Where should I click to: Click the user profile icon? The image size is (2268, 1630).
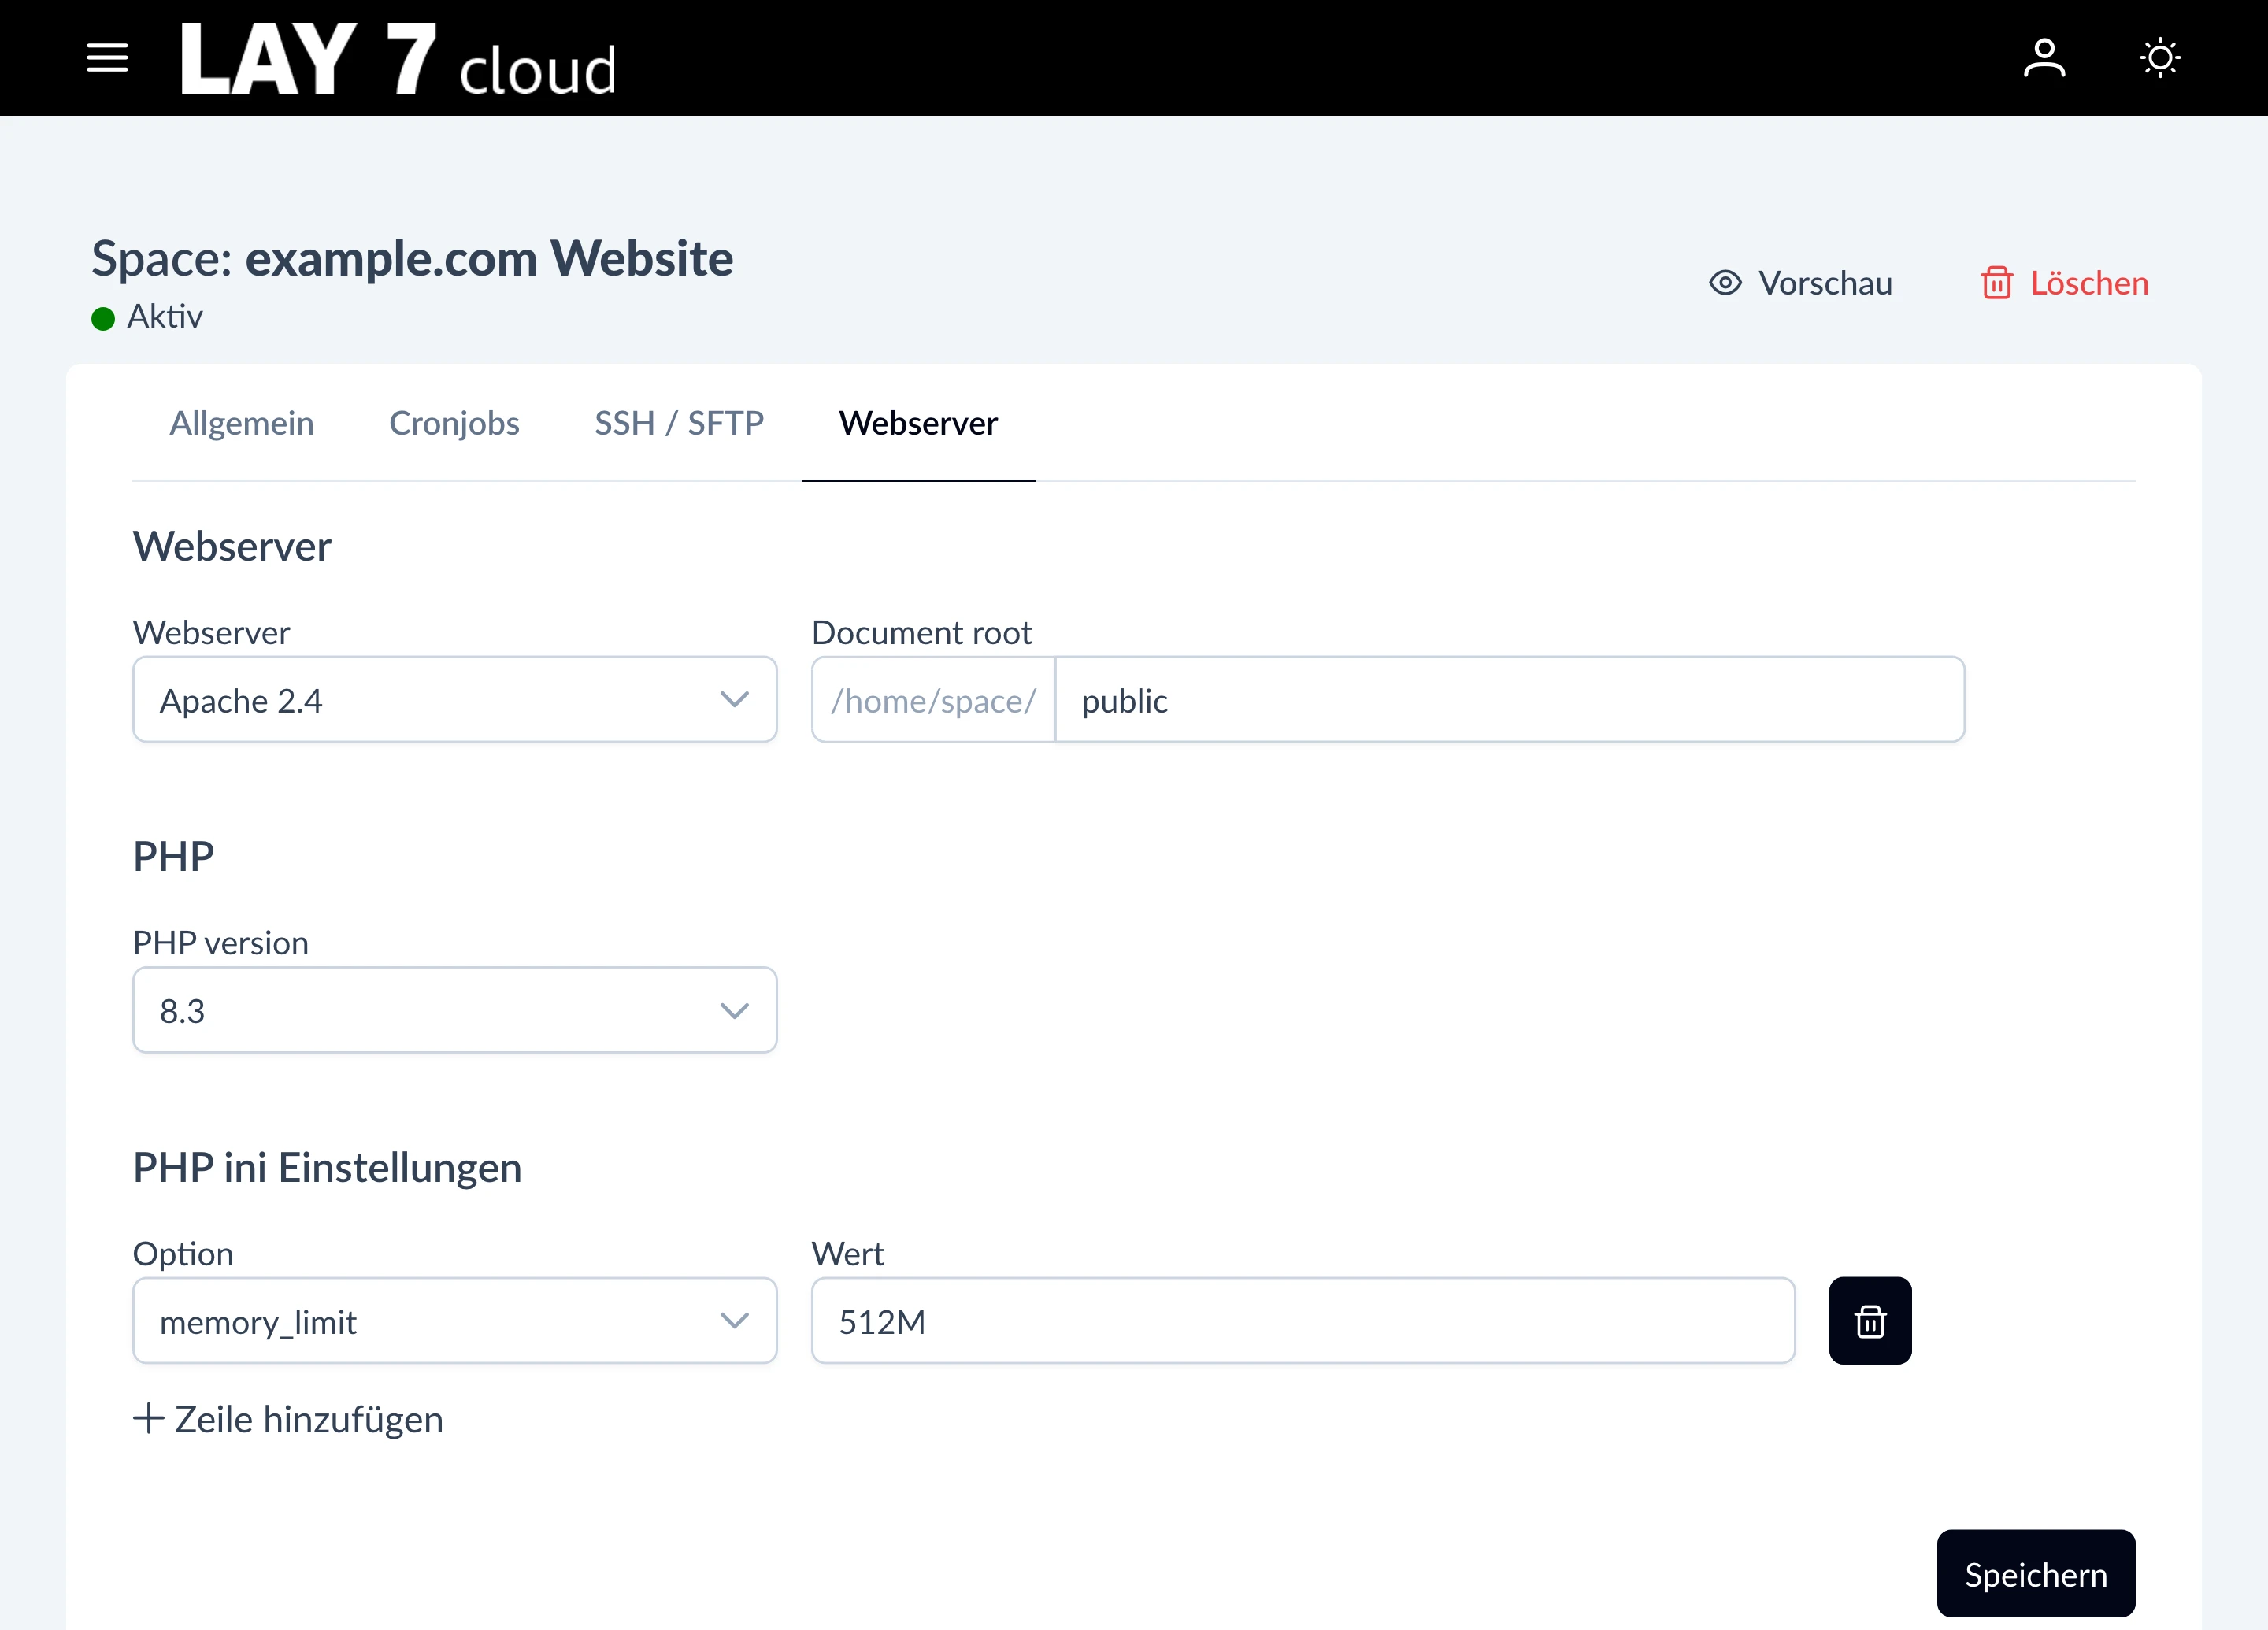[x=2046, y=57]
